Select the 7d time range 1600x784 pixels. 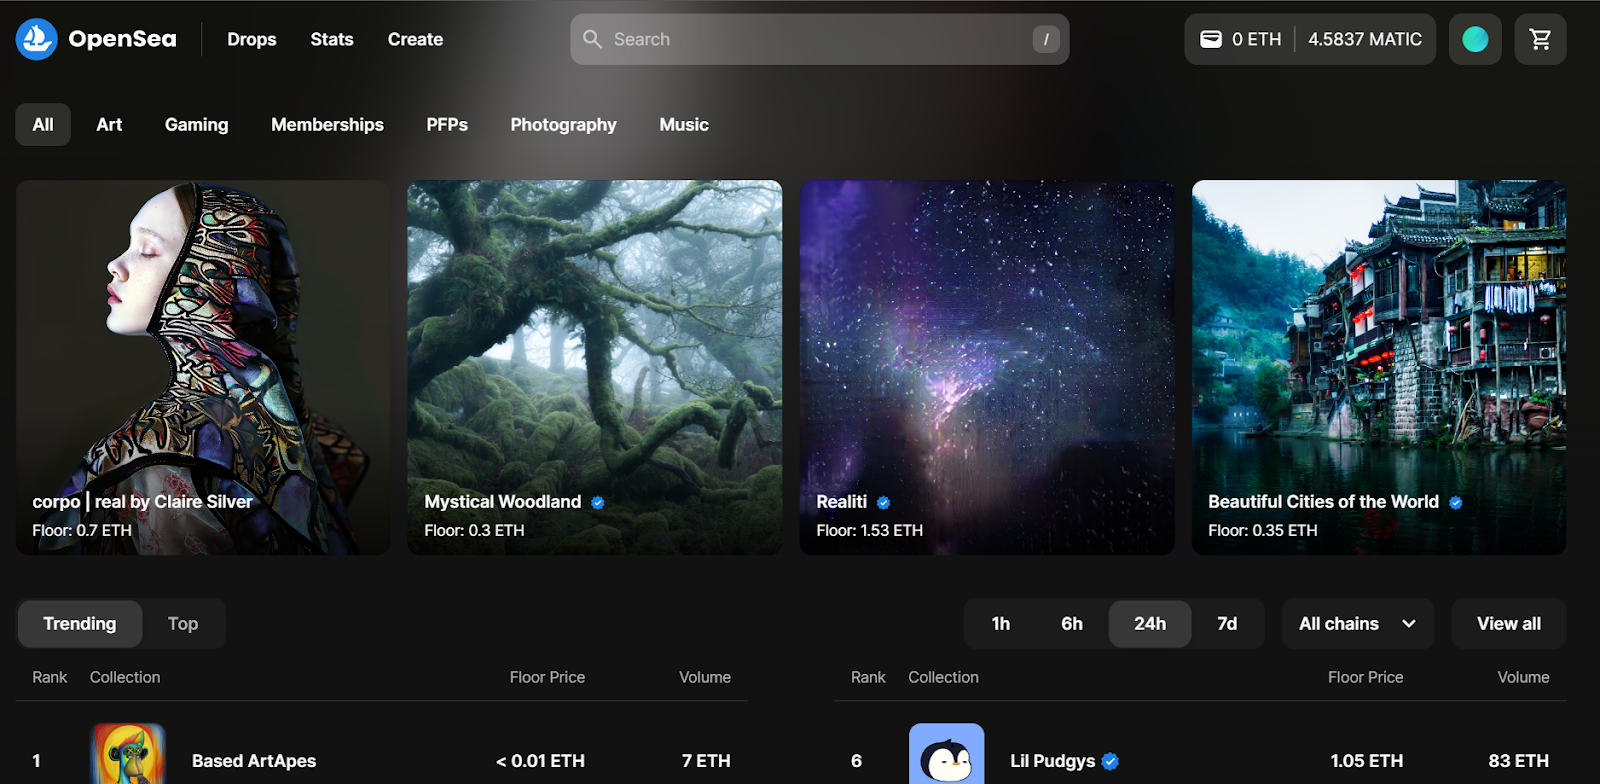point(1227,624)
